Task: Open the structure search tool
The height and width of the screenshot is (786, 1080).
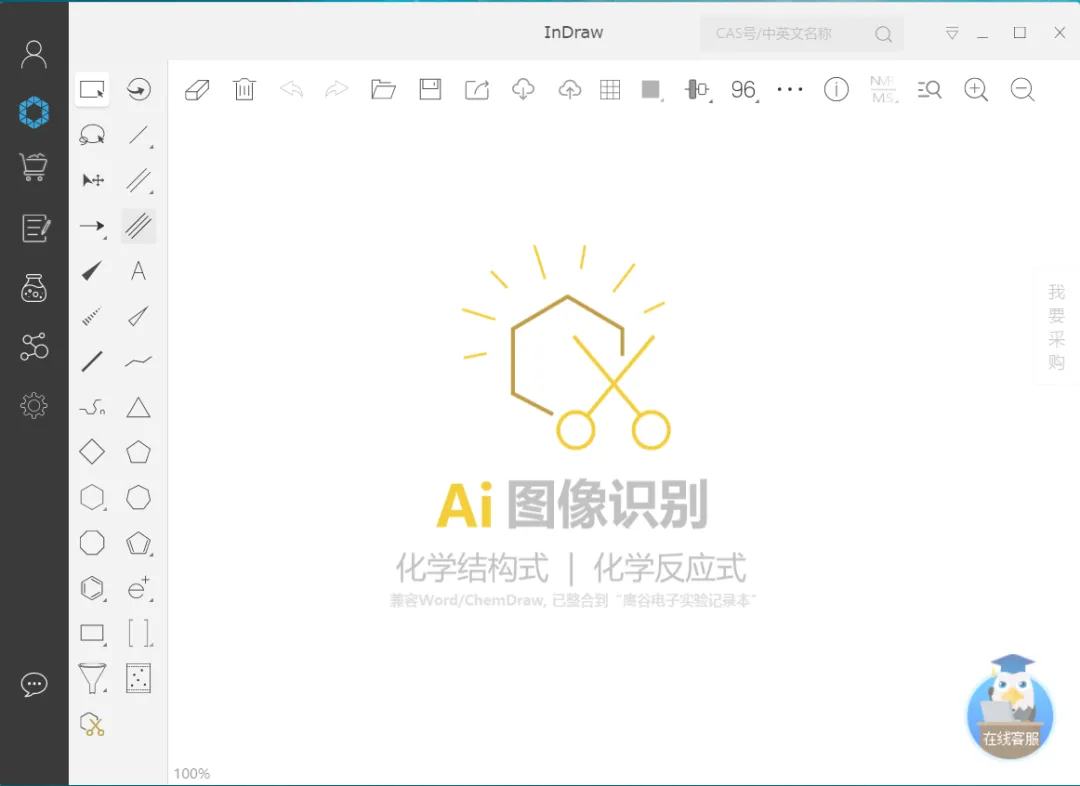Action: click(929, 90)
